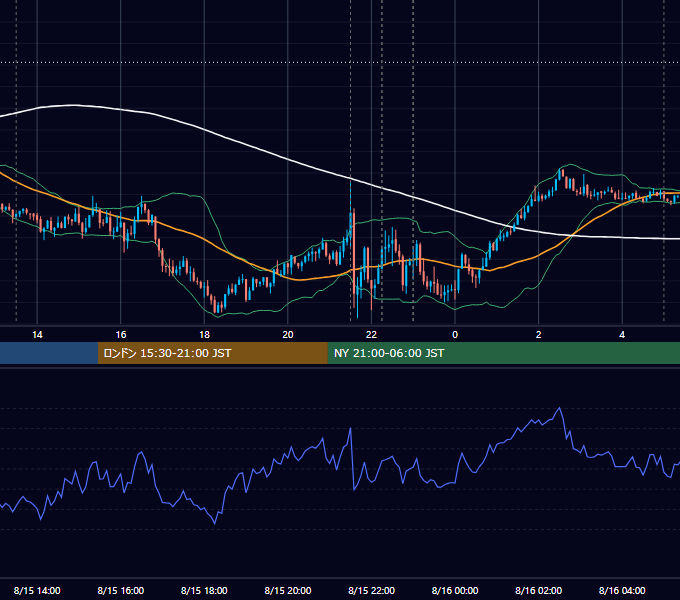Click the 8/16 02:00 date label

(539, 590)
